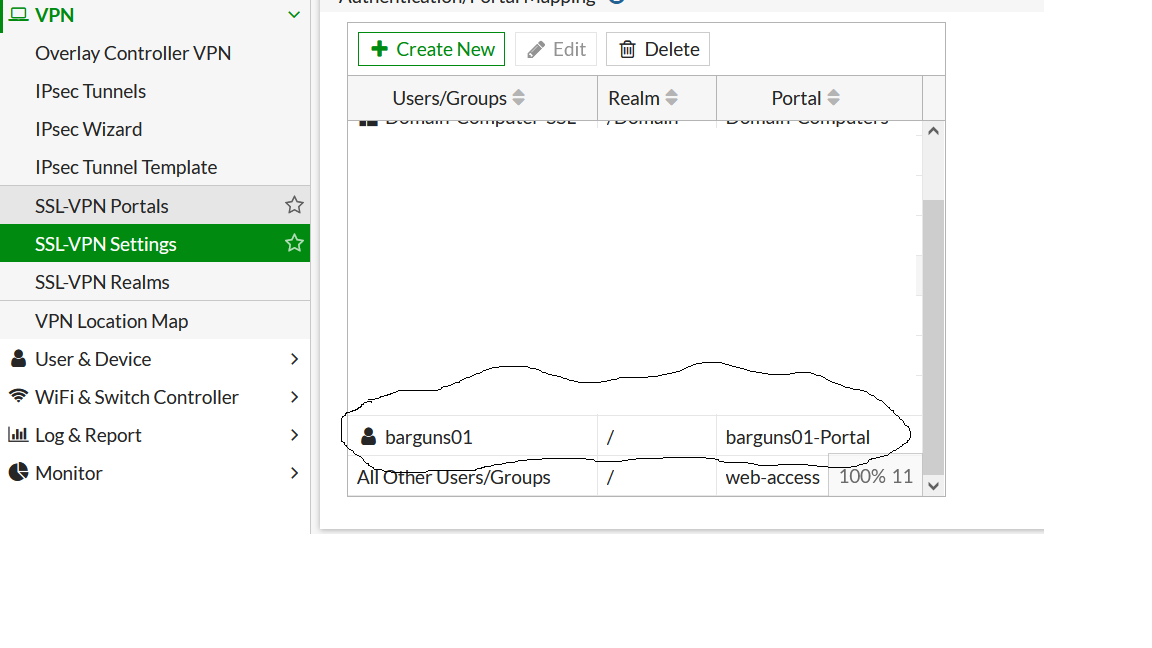Sort by Realm column arrows
This screenshot has height=648, width=1152.
tap(672, 98)
